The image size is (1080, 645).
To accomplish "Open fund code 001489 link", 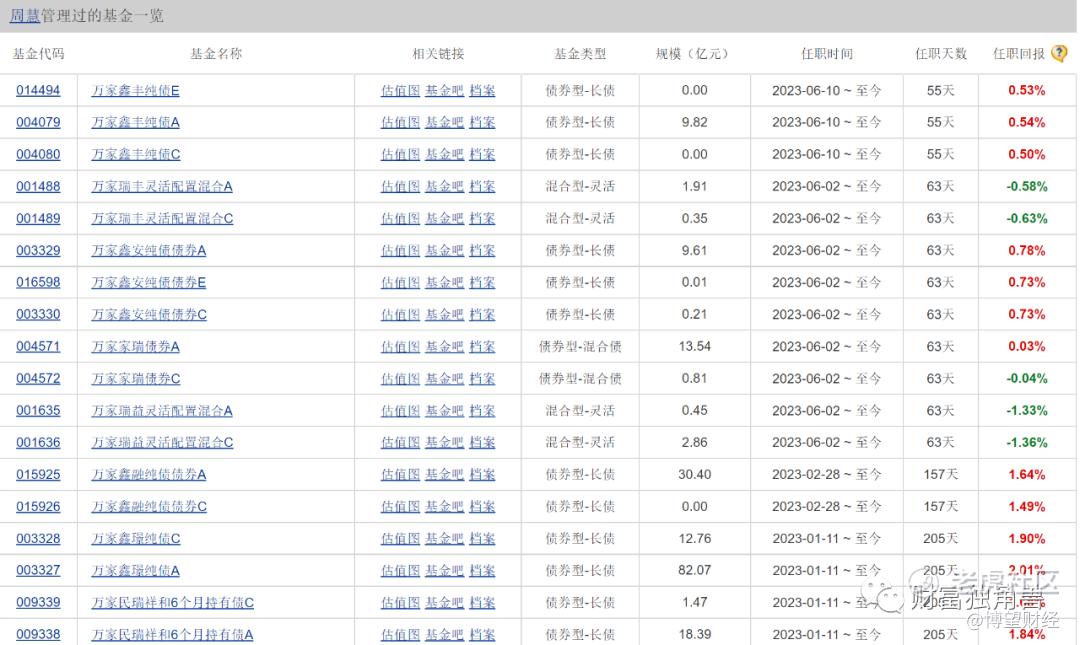I will [x=38, y=218].
